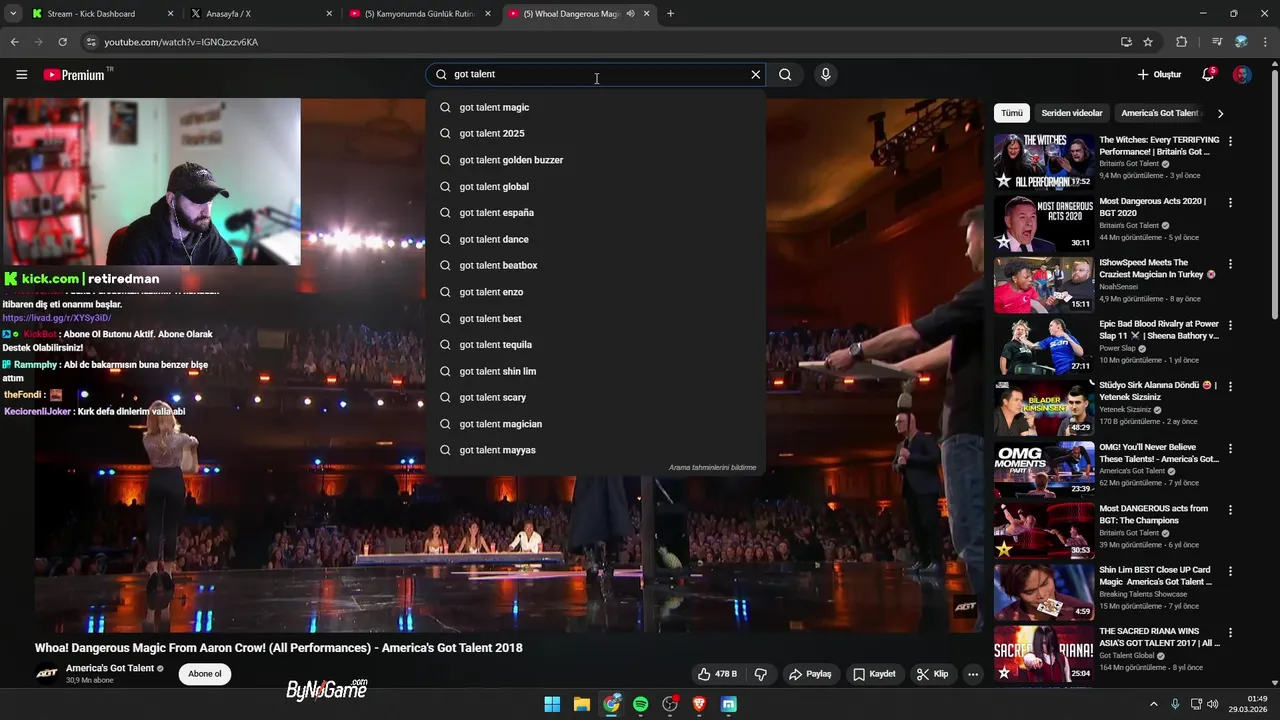The width and height of the screenshot is (1280, 720).
Task: Select suggestion 'got talent scary'
Action: tap(596, 397)
